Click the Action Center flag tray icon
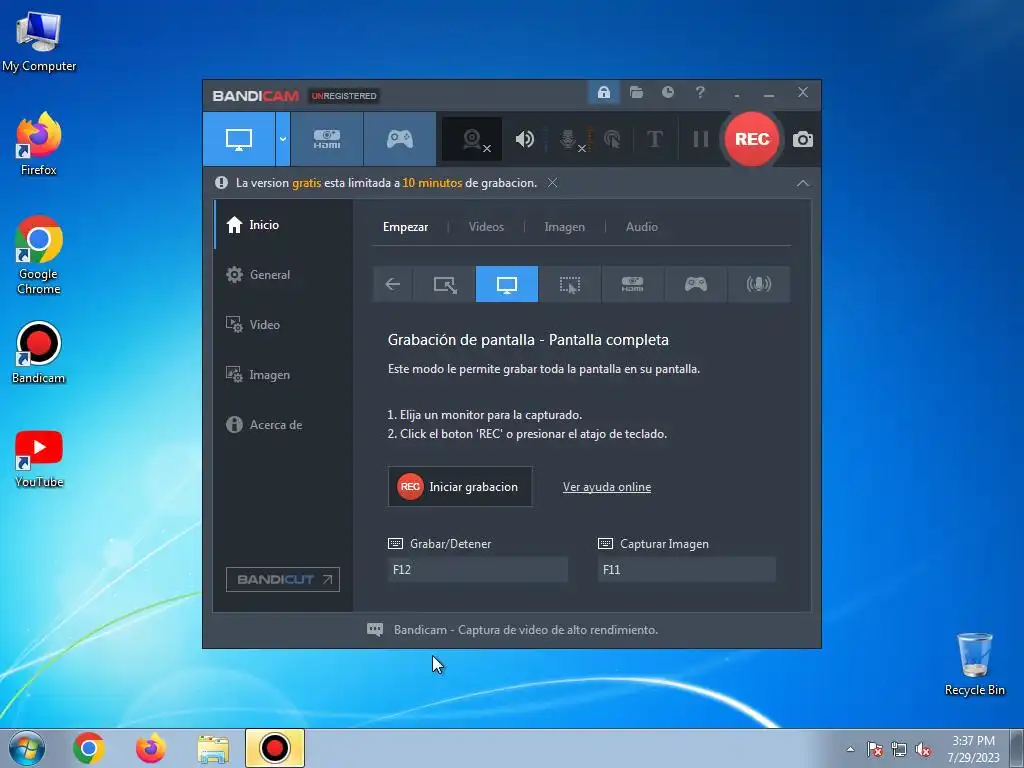Image resolution: width=1024 pixels, height=768 pixels. pos(875,750)
